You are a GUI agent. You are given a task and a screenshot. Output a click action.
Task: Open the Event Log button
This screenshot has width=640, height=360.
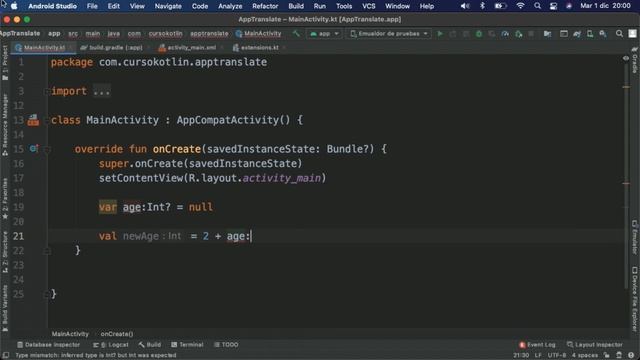tap(537, 345)
